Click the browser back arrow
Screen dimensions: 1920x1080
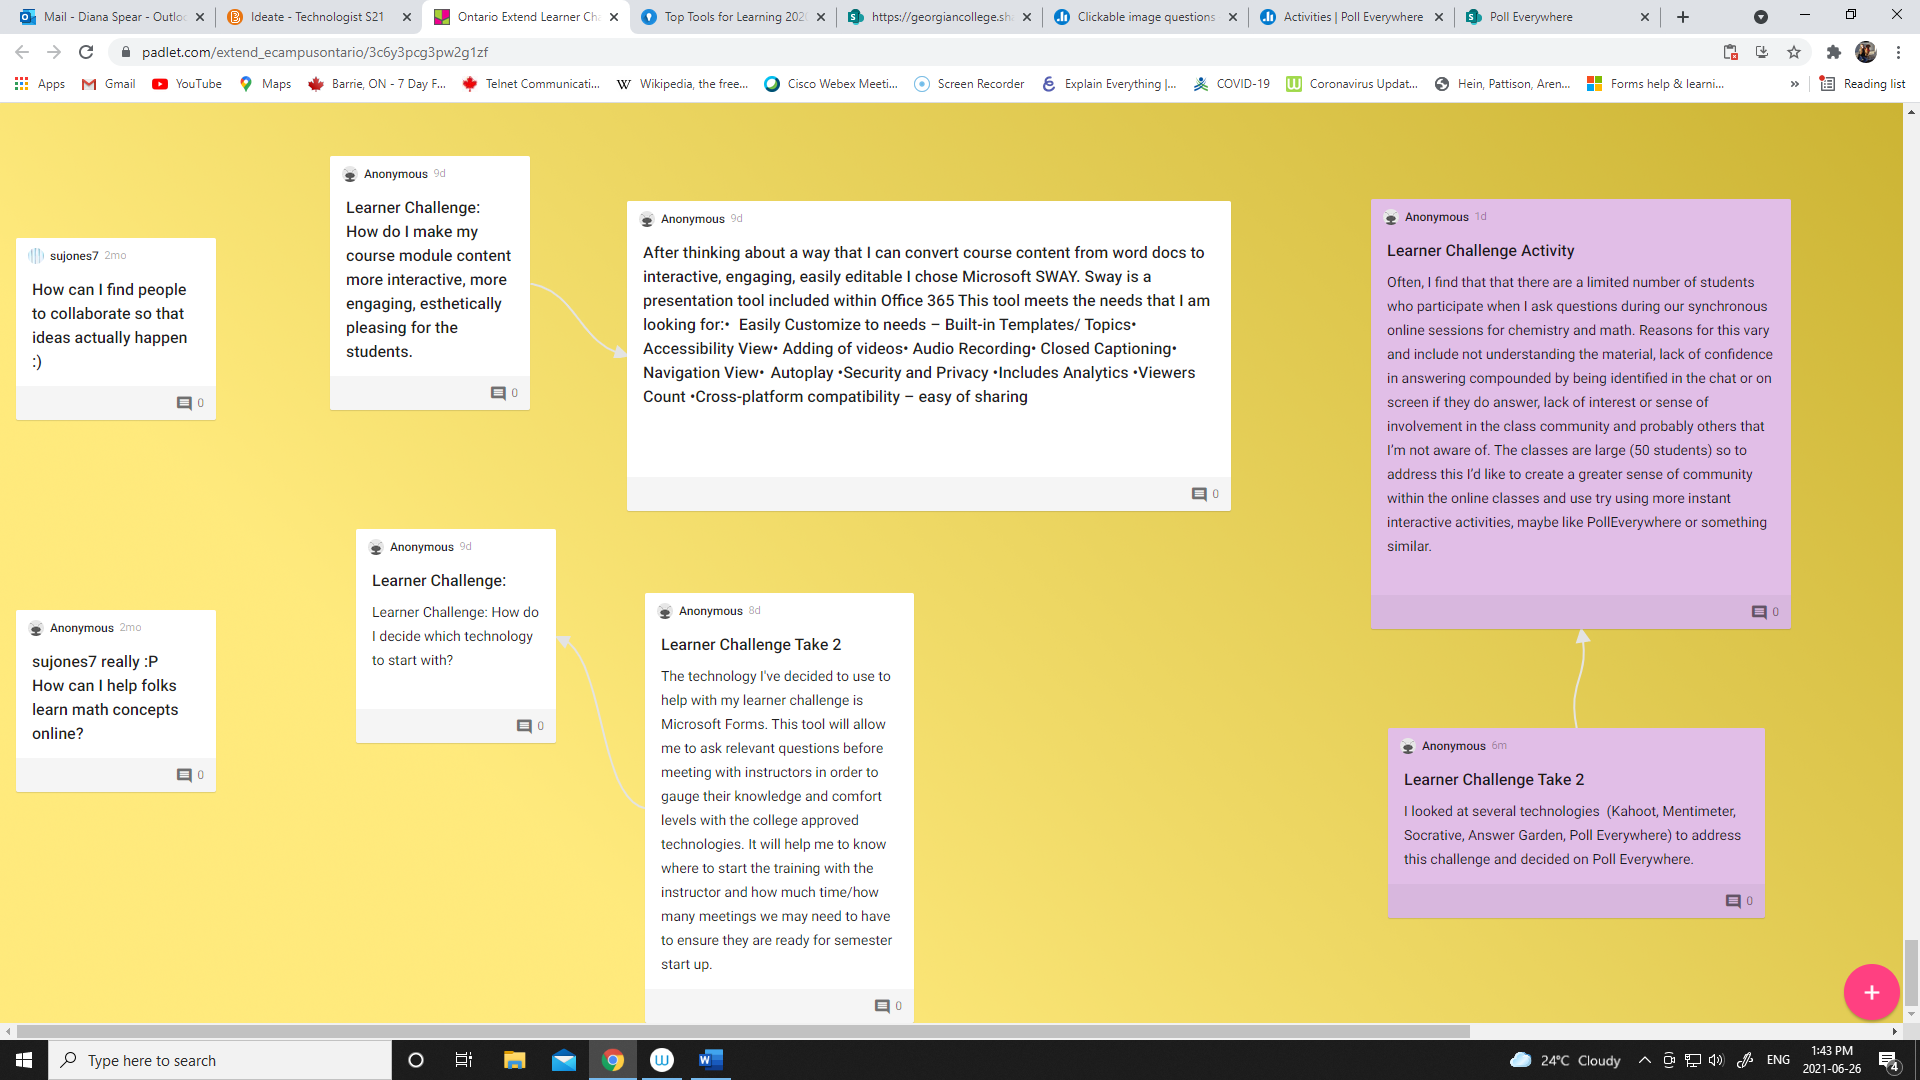[x=22, y=52]
